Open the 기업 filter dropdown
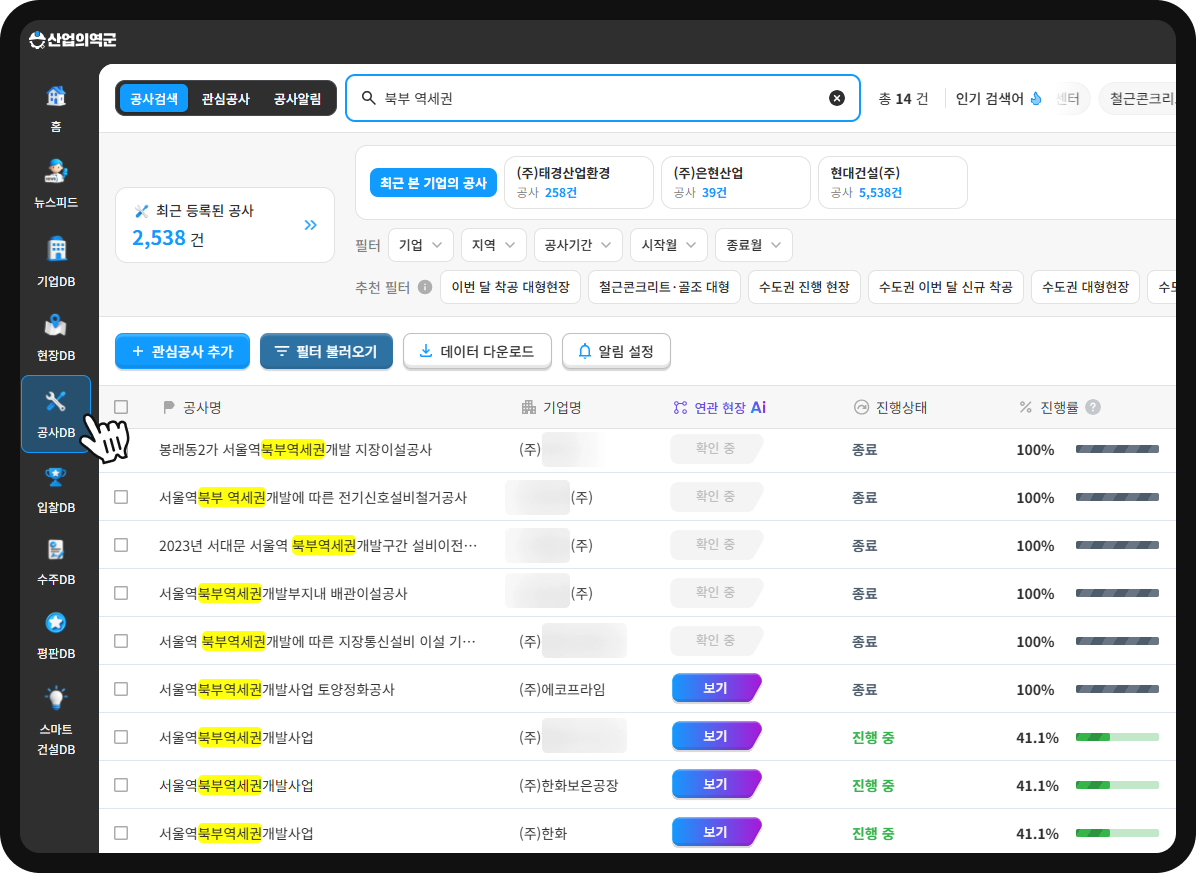This screenshot has height=873, width=1196. 420,246
